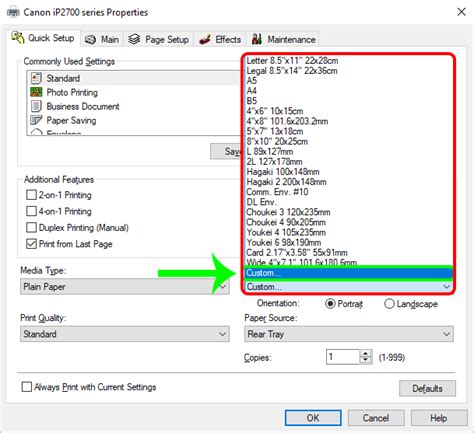The image size is (474, 433).
Task: Uncheck Print from Last Page
Action: tap(31, 244)
